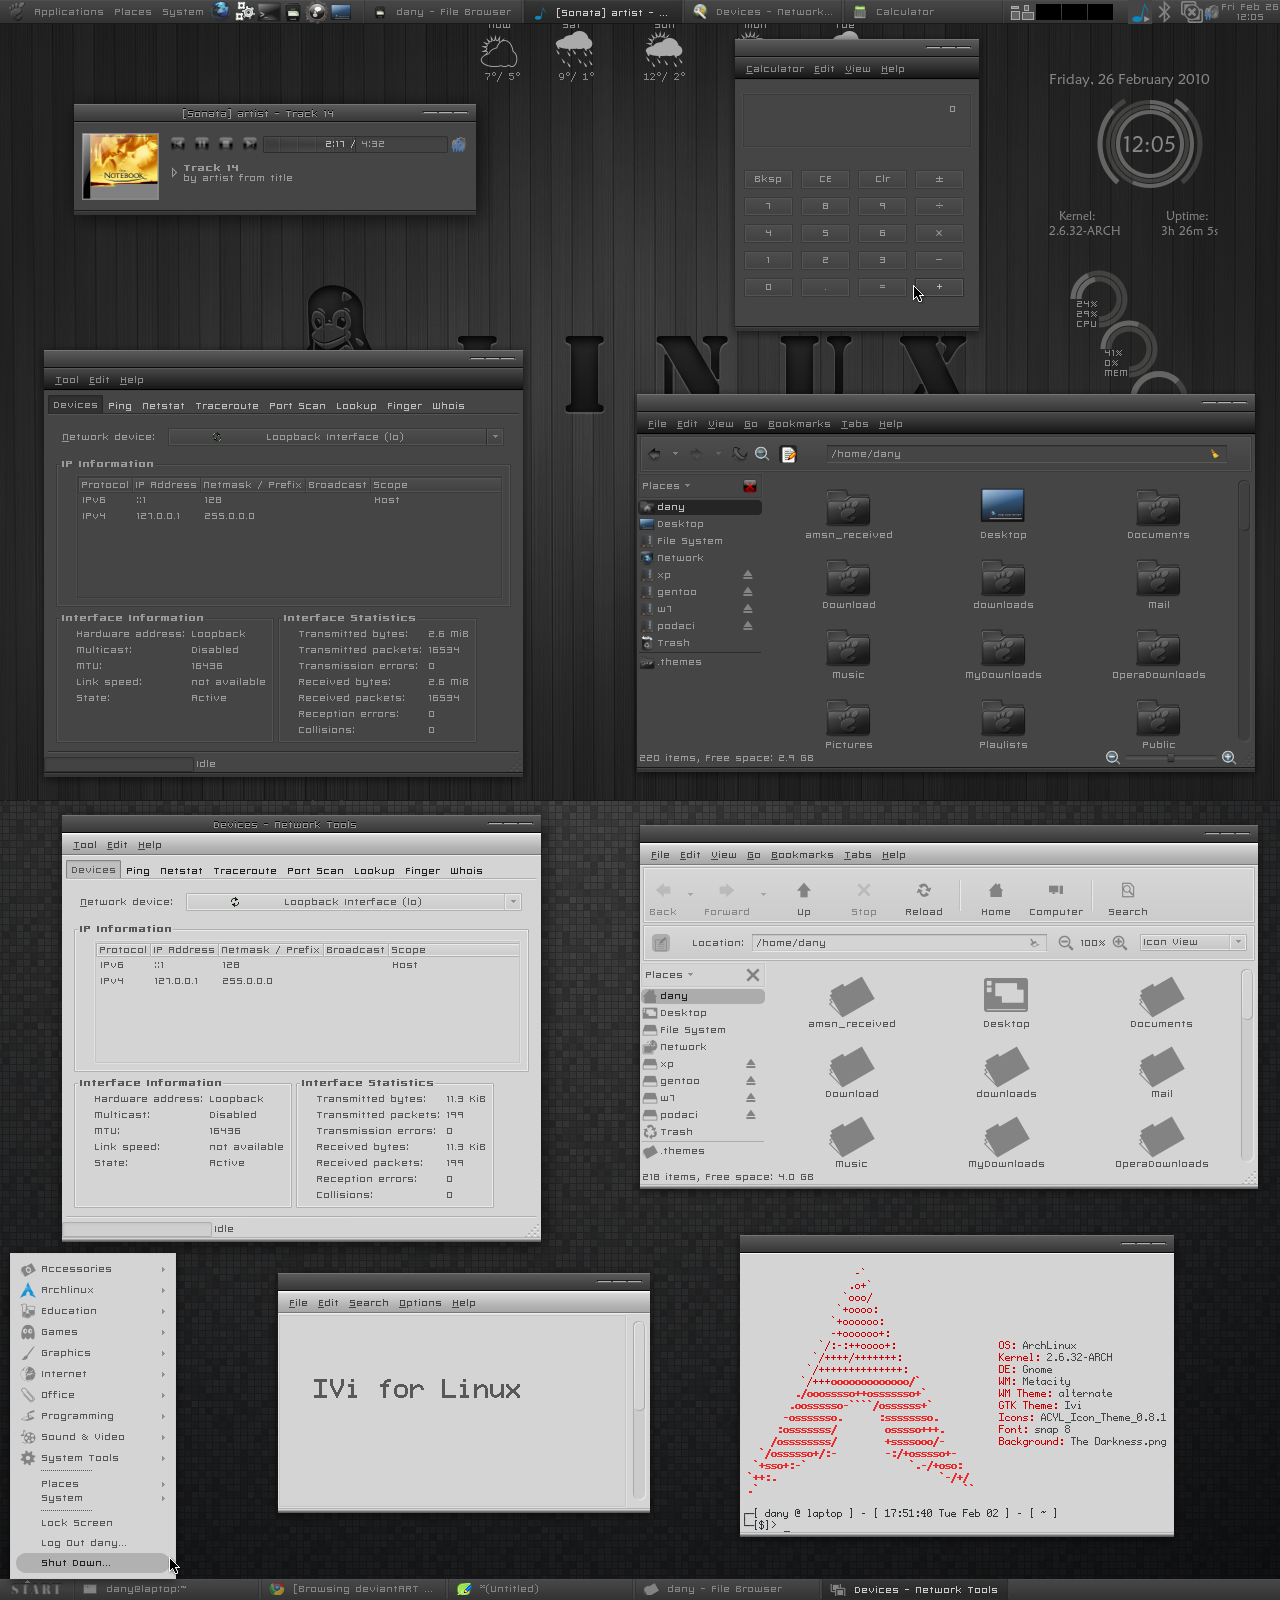Click the CE button in Calculator
Image resolution: width=1280 pixels, height=1600 pixels.
point(825,179)
